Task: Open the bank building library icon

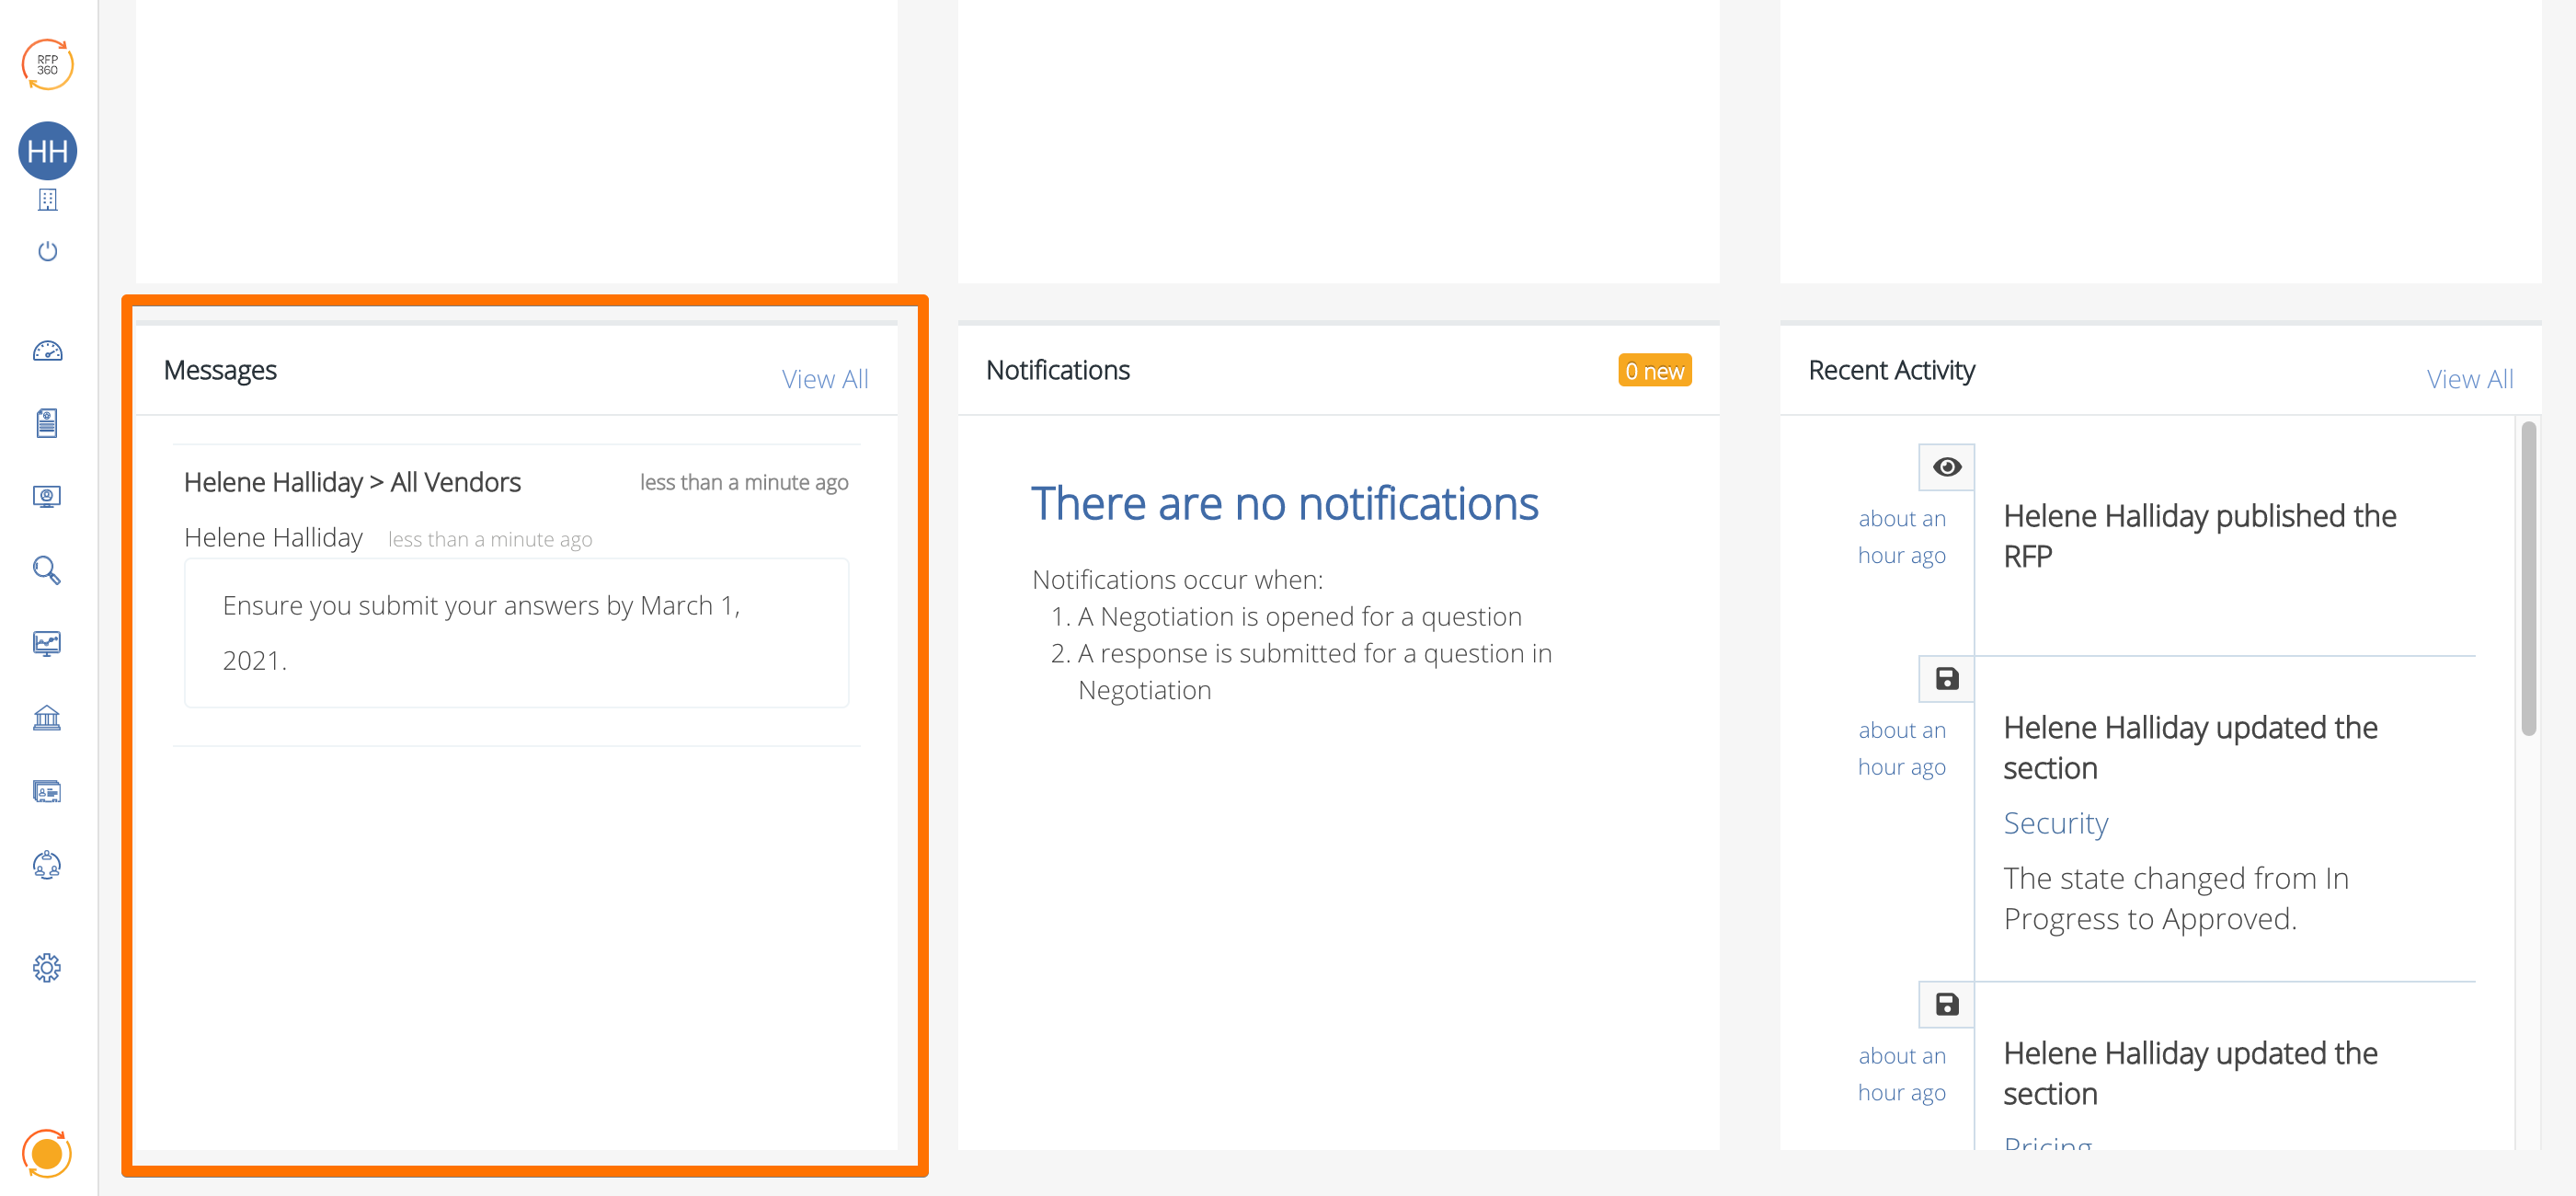Action: (47, 717)
